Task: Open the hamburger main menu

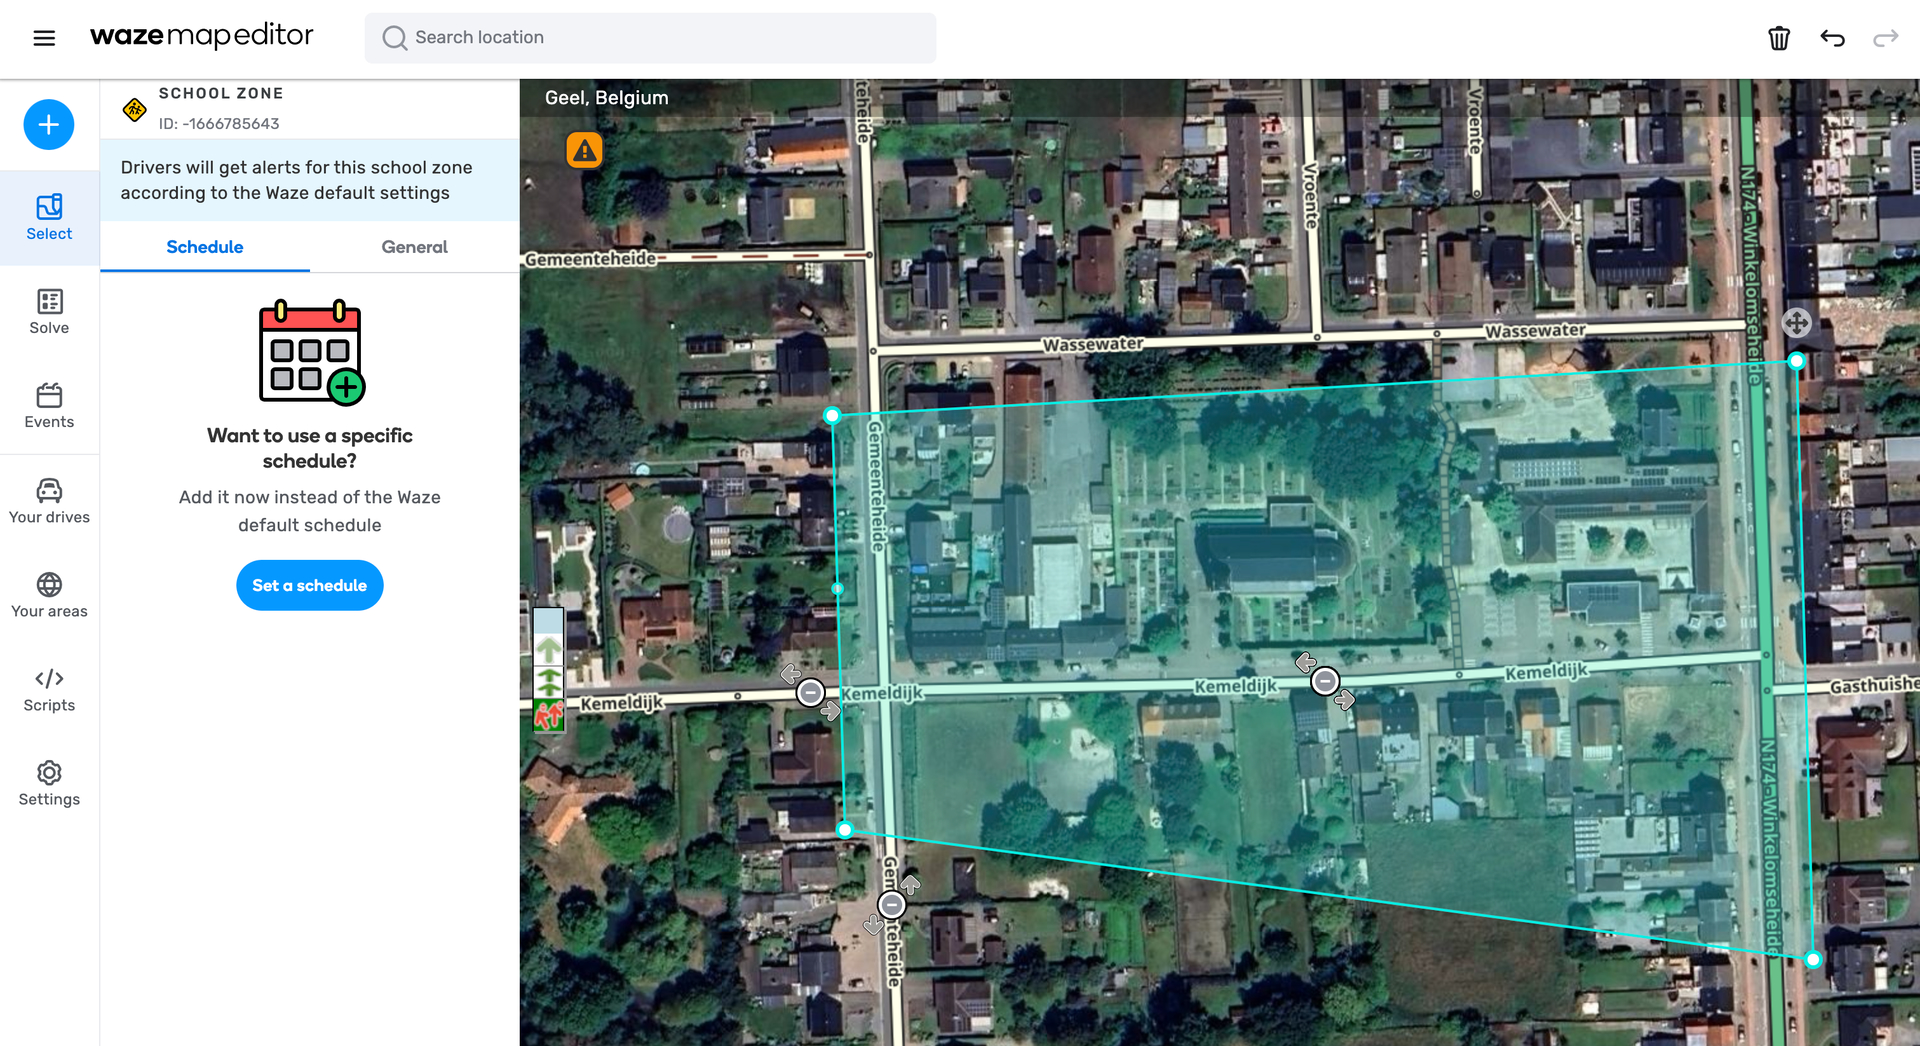Action: click(44, 38)
